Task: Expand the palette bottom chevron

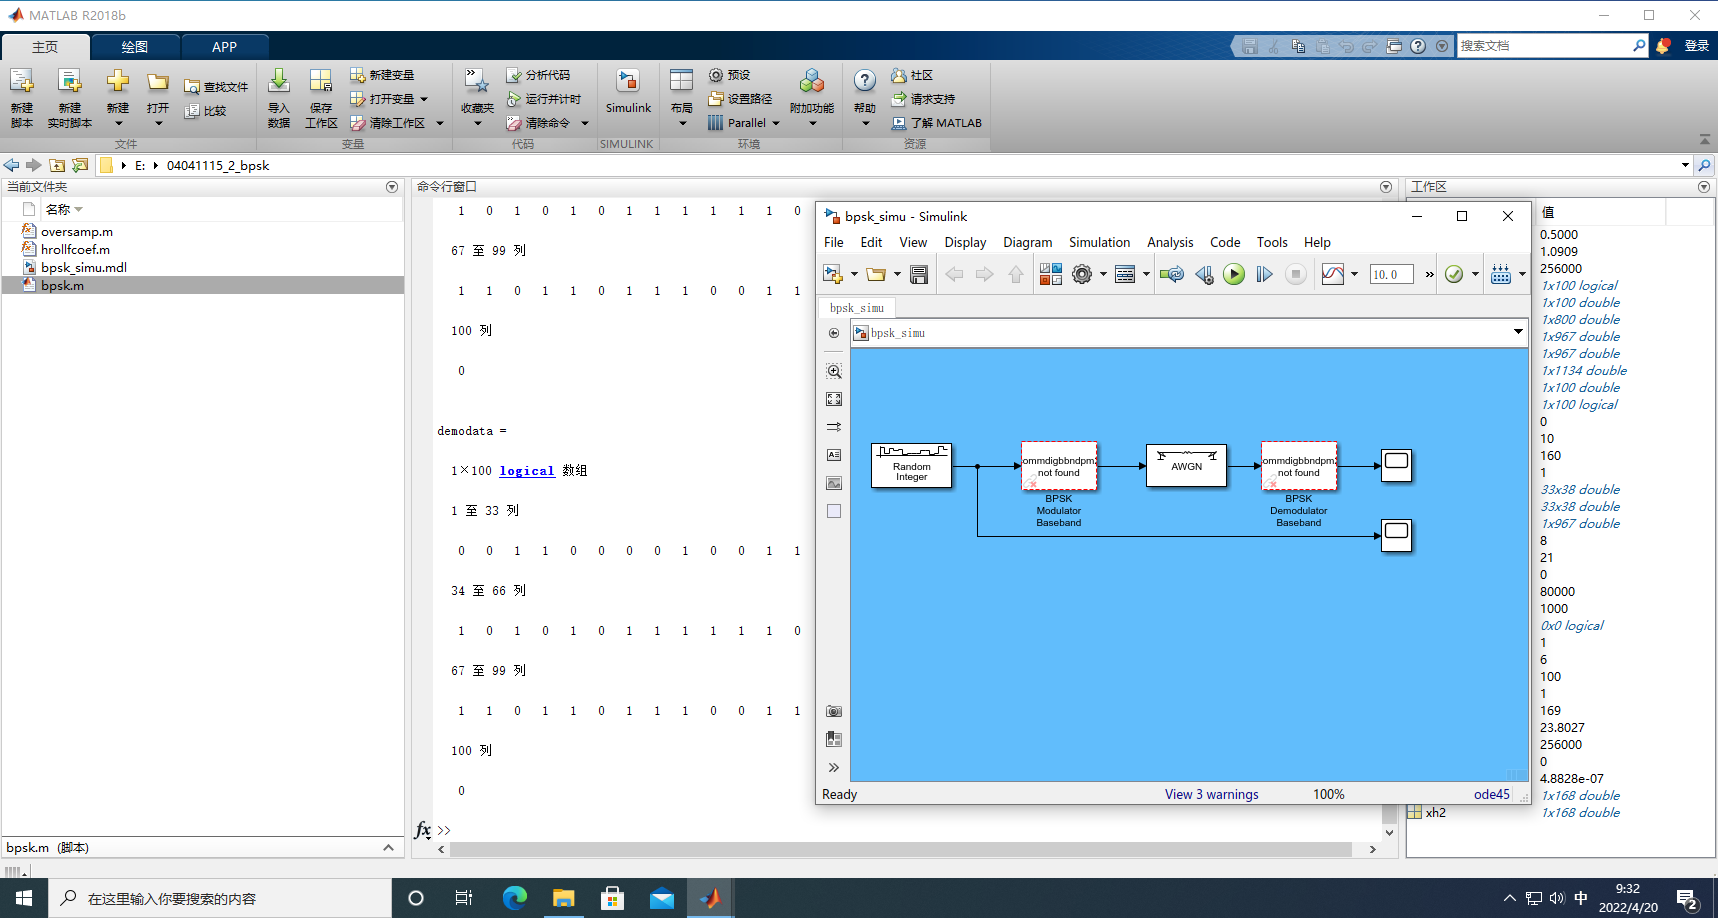Action: [834, 767]
